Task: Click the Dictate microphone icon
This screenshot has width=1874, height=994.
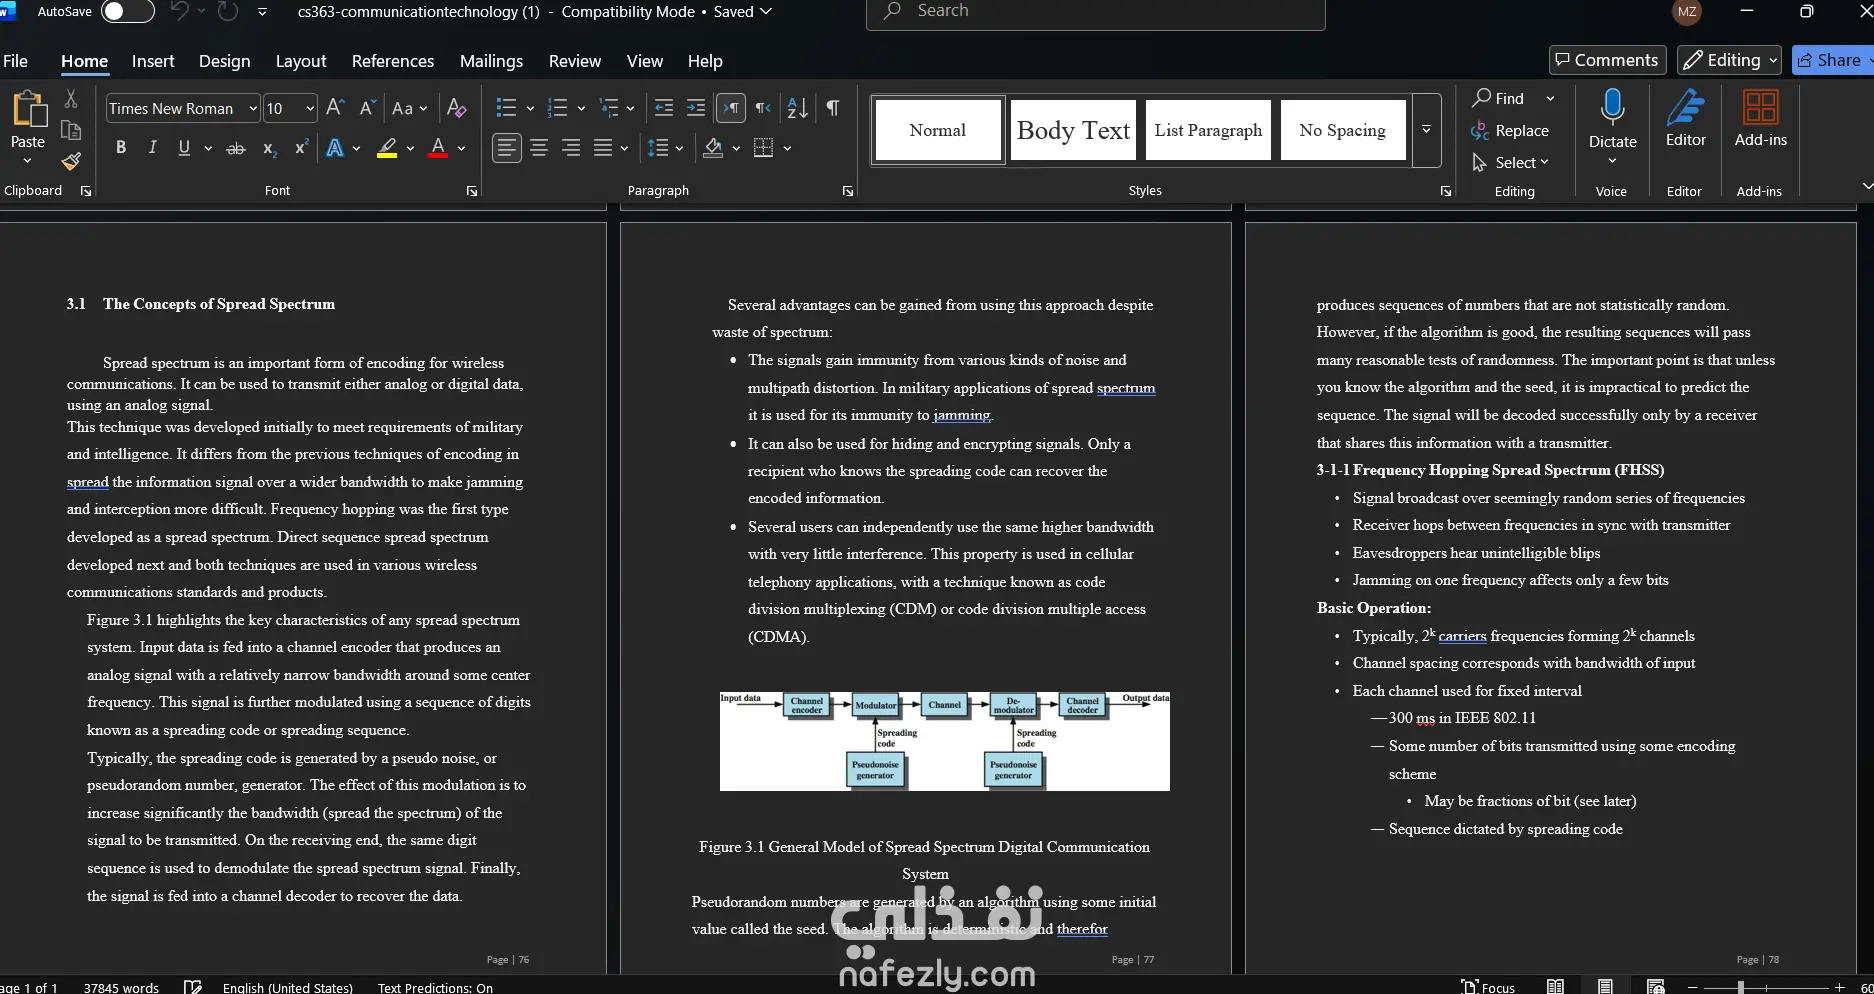Action: (1612, 106)
